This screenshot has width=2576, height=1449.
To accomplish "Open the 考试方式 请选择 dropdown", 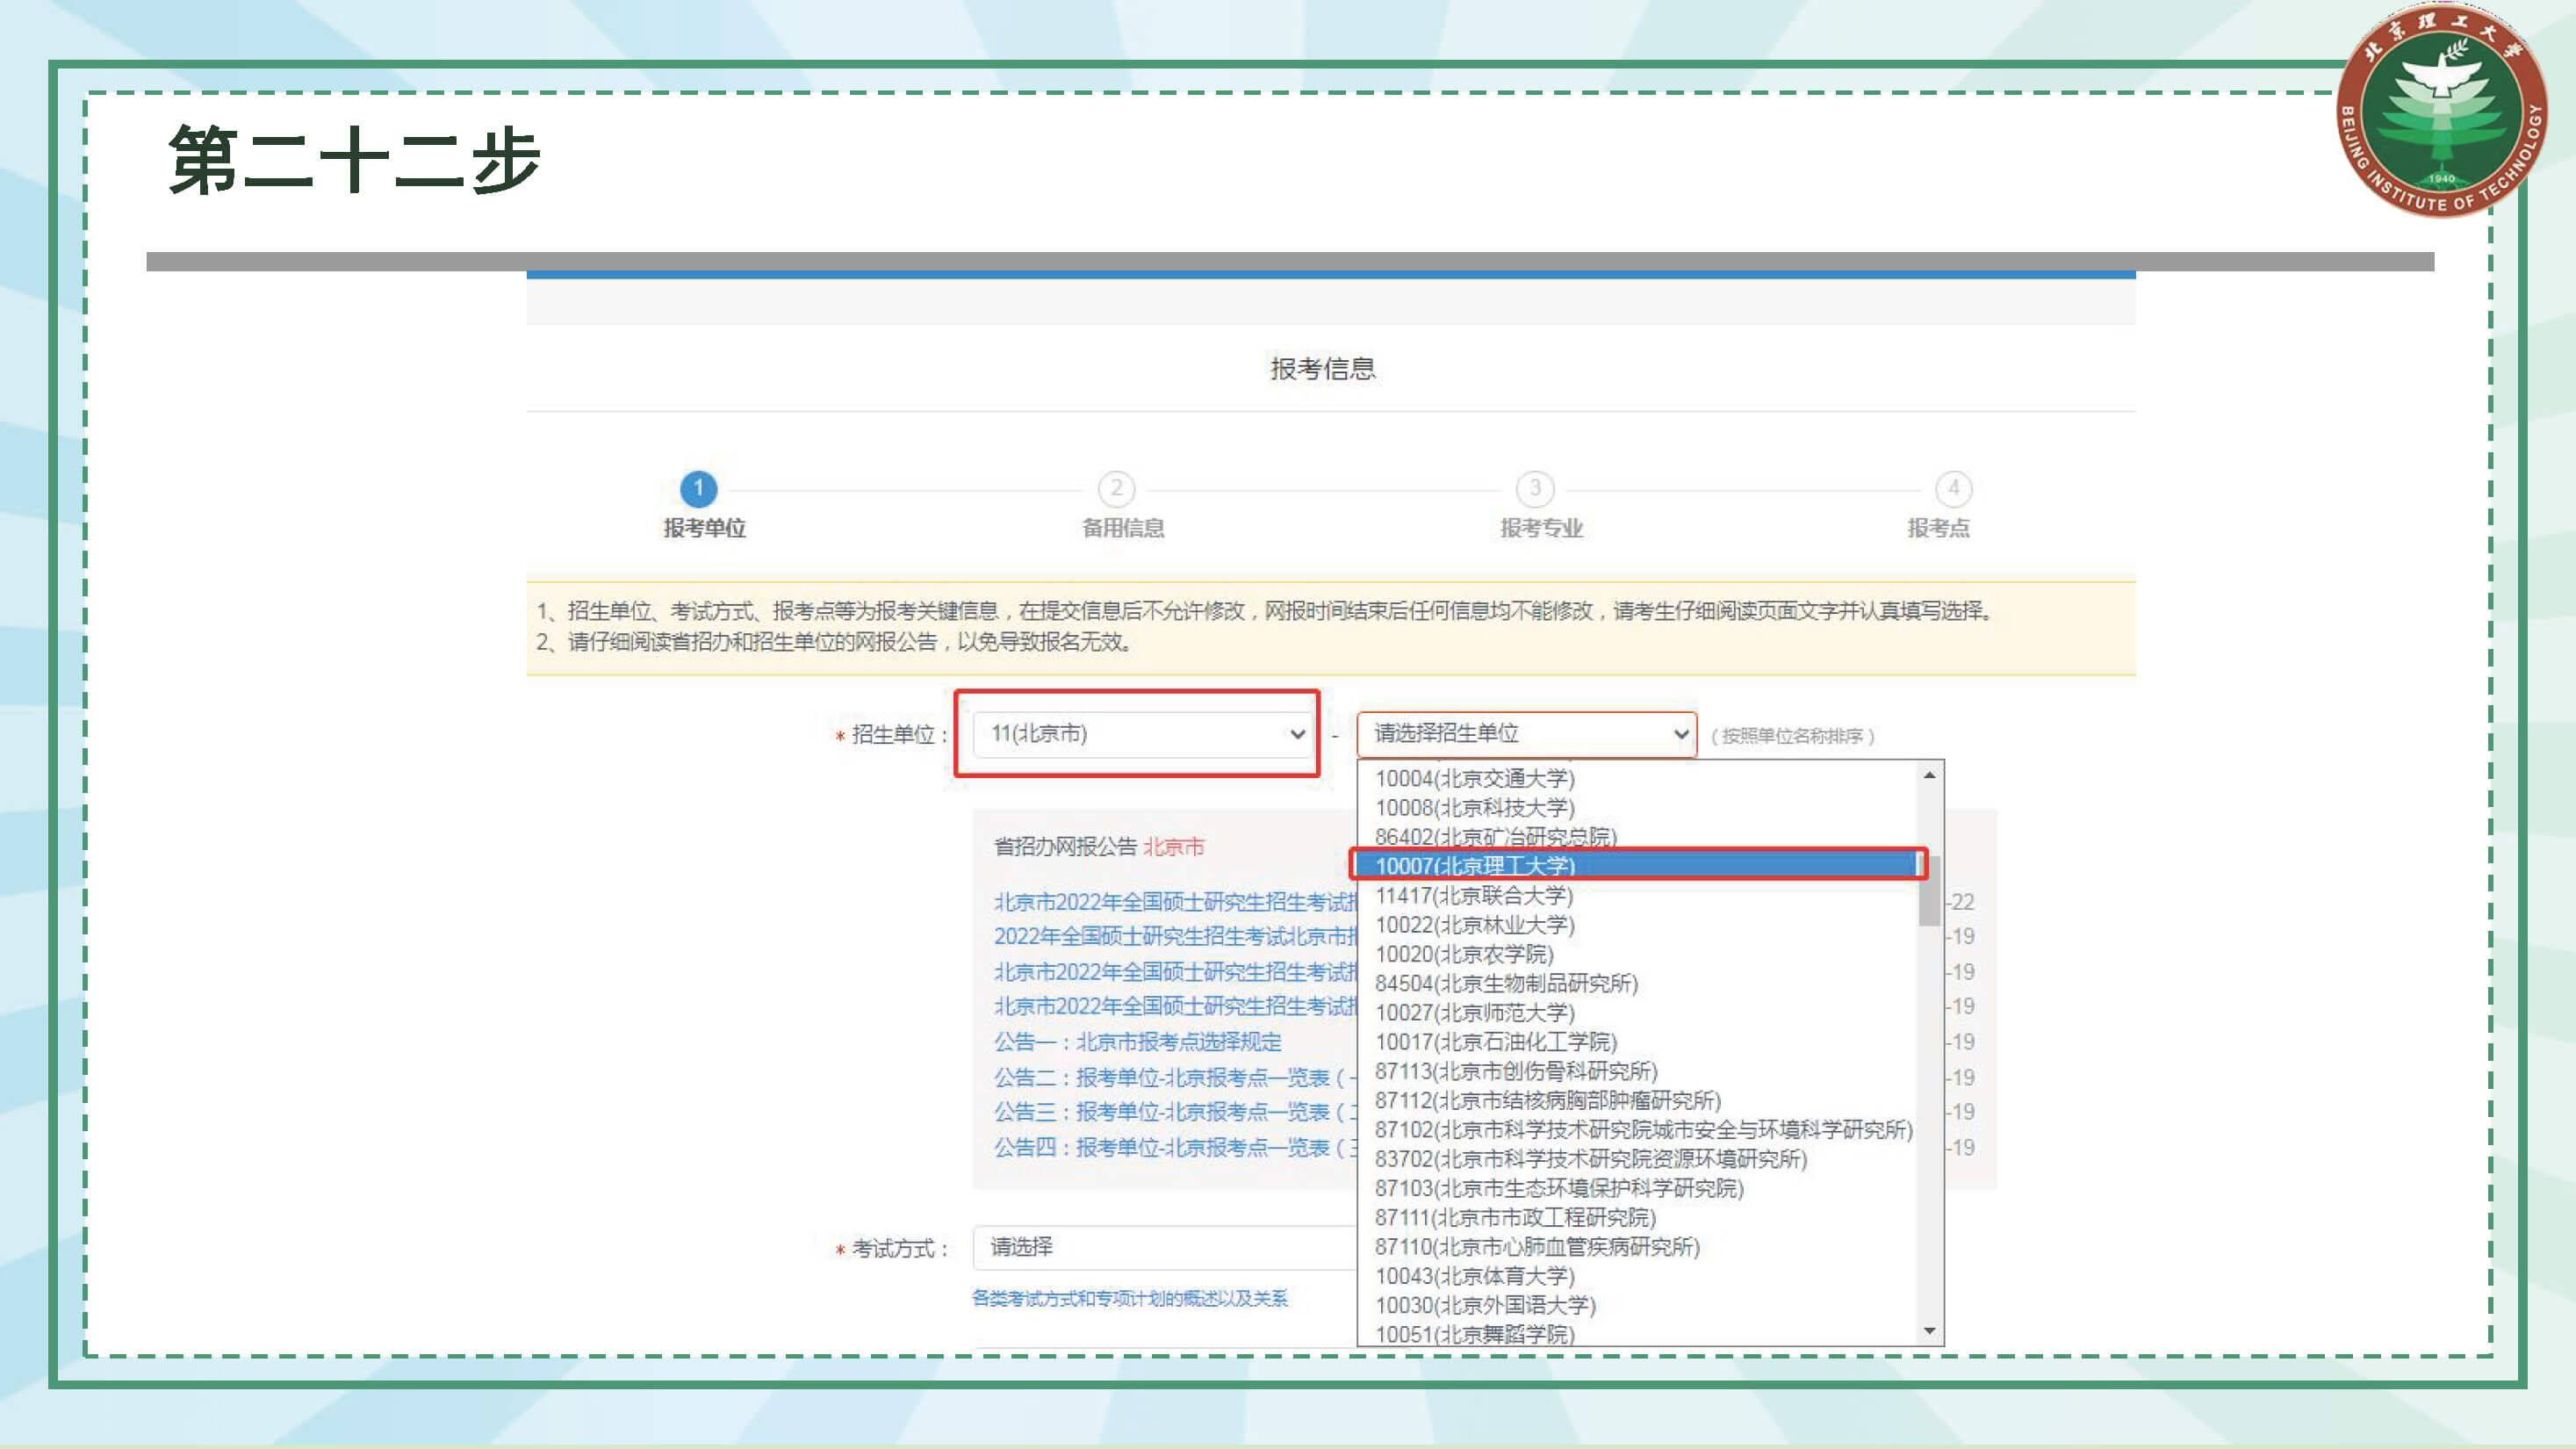I will coord(1160,1247).
